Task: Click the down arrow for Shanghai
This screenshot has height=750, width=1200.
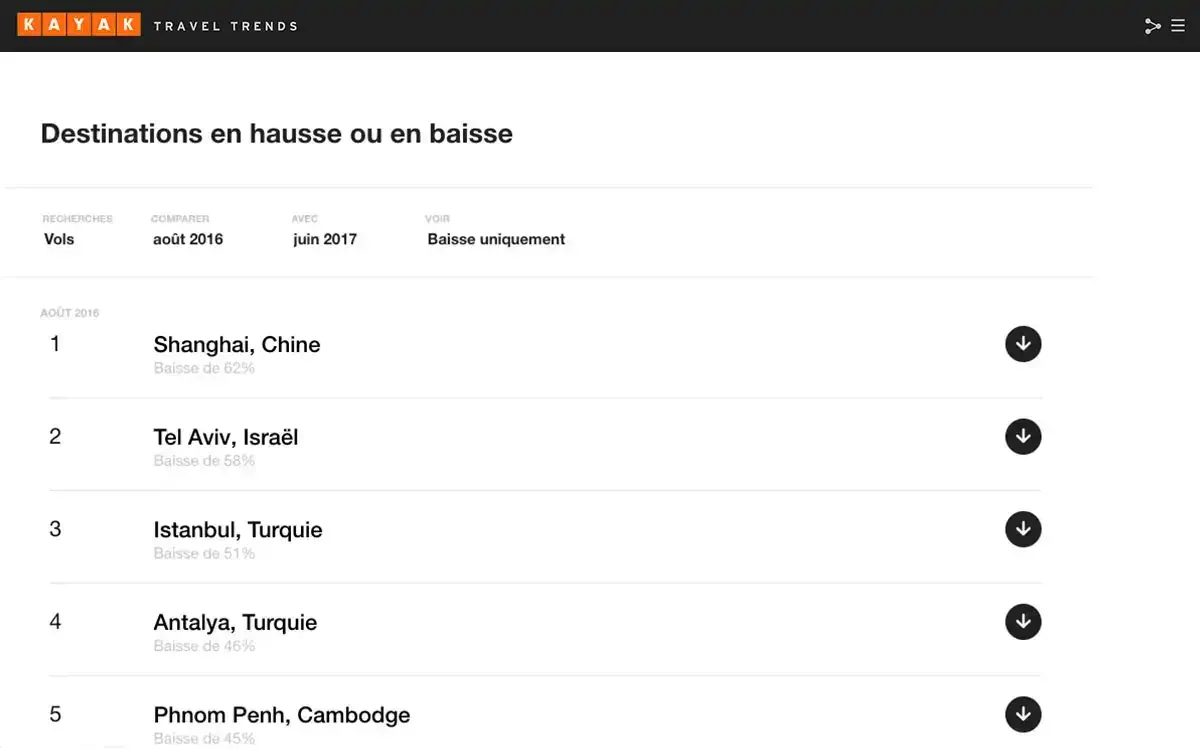Action: pyautogui.click(x=1022, y=344)
